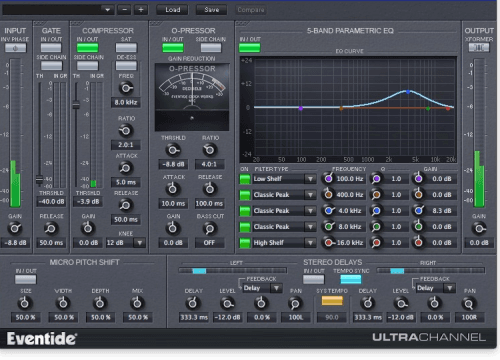Toggle the Micro Pitch Shift In/Out switch
Image resolution: width=500 pixels, height=360 pixels.
[x=26, y=279]
